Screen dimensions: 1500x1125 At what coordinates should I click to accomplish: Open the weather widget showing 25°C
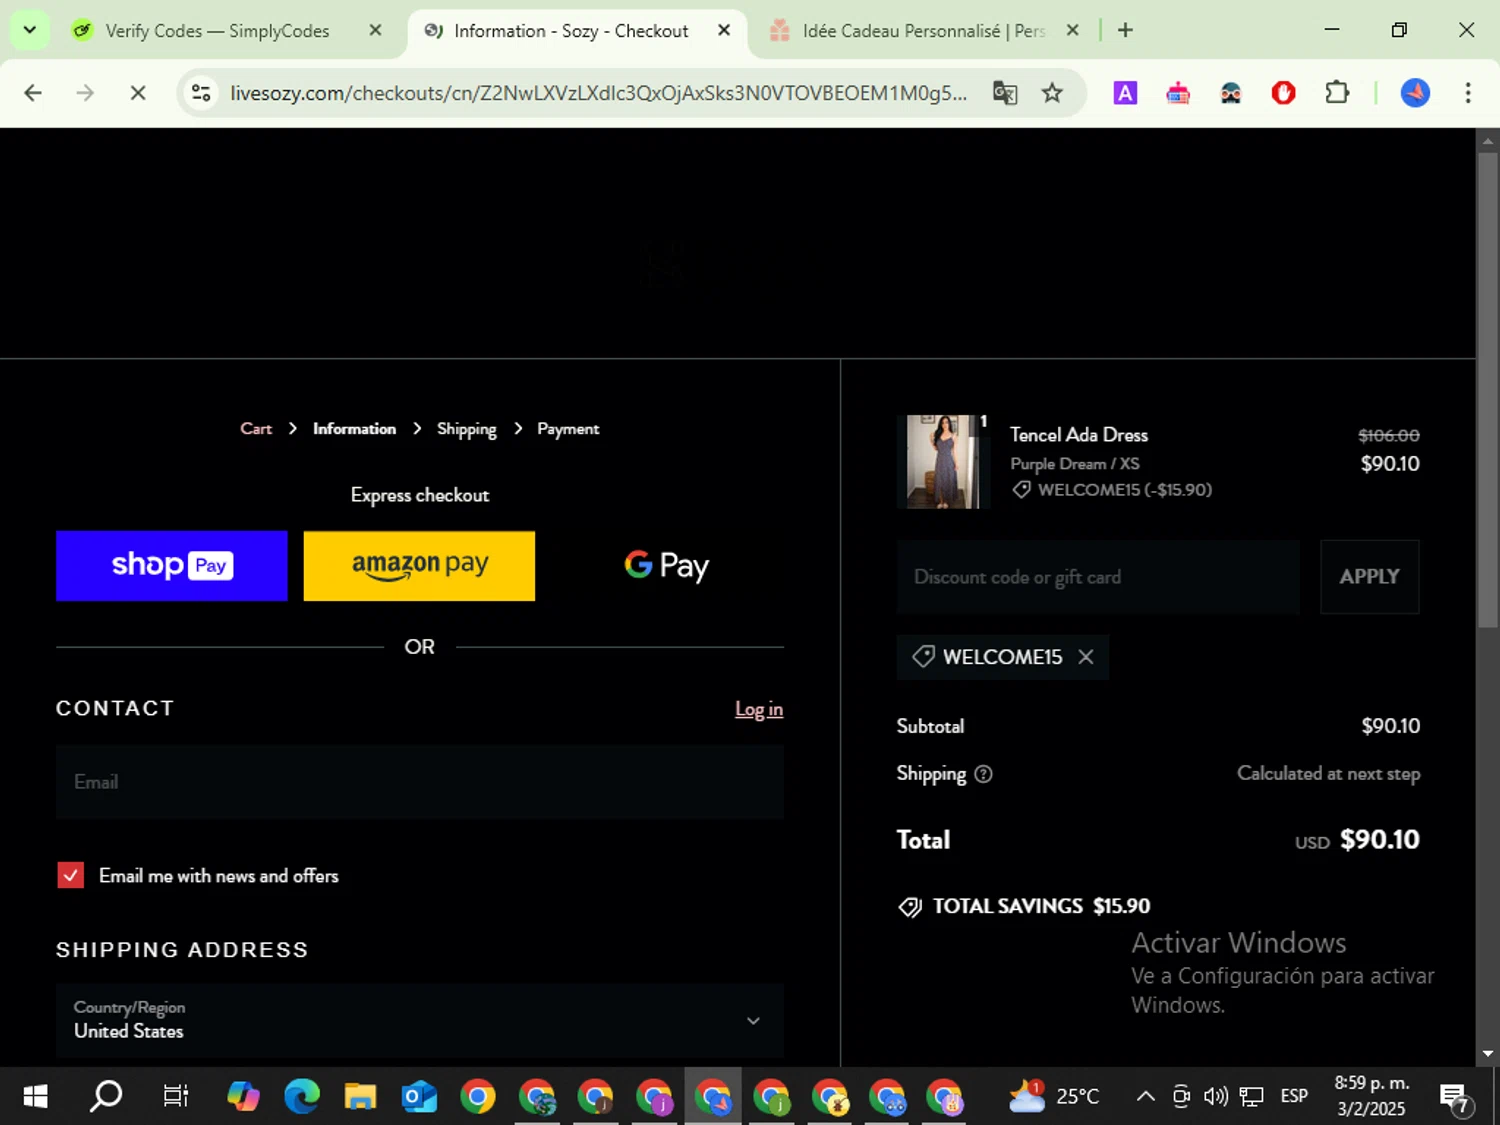[x=1055, y=1097]
